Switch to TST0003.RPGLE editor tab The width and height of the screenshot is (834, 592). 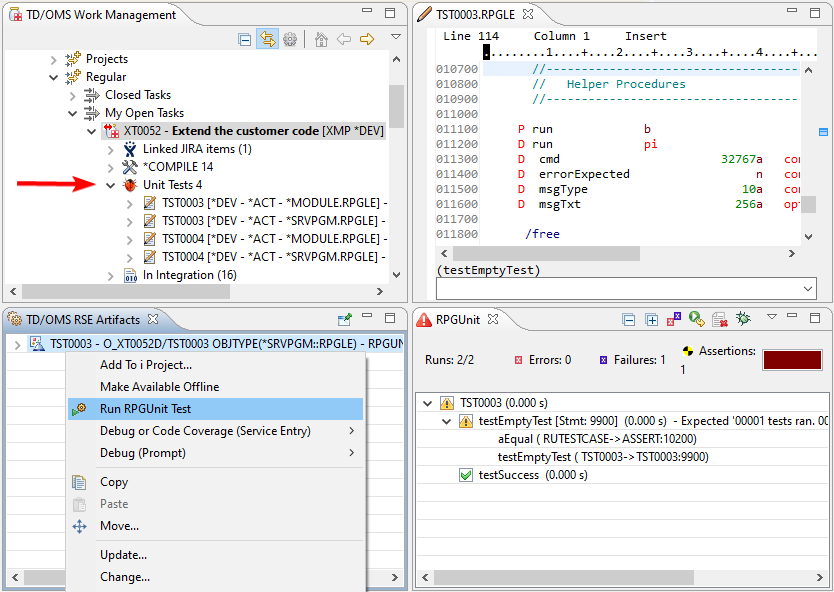(x=475, y=14)
